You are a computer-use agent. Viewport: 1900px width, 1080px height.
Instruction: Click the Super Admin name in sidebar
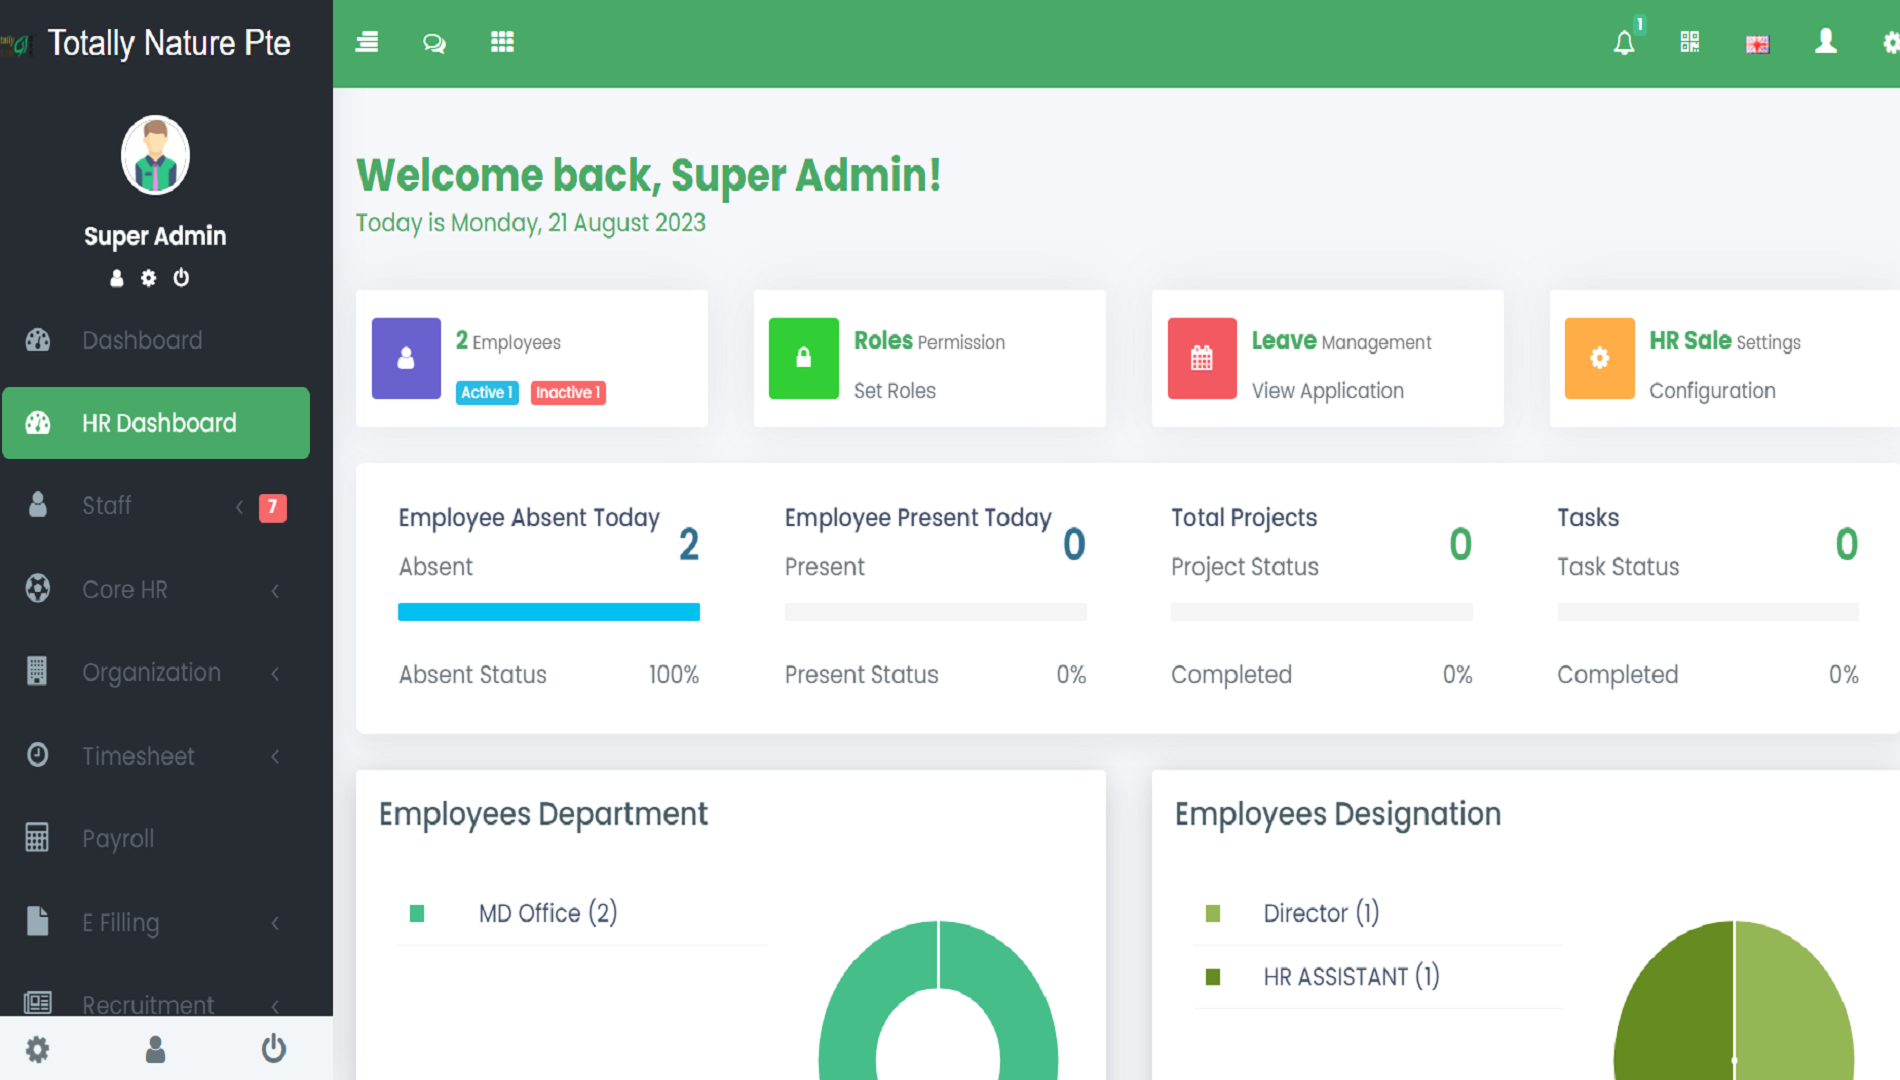pyautogui.click(x=155, y=236)
